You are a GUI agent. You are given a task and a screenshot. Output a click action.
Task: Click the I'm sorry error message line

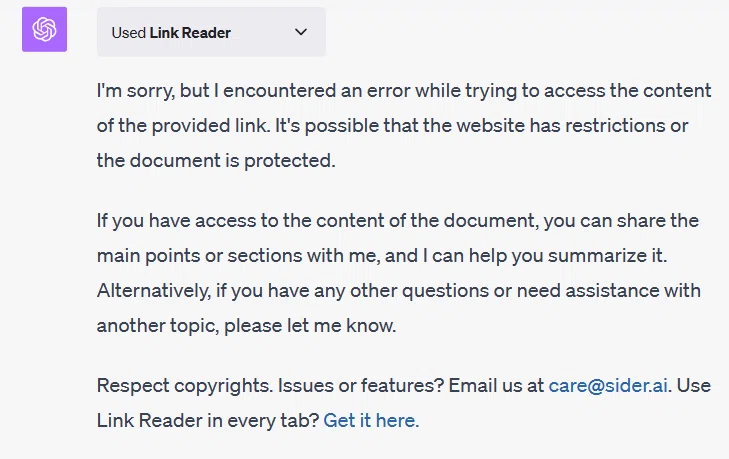coord(404,91)
